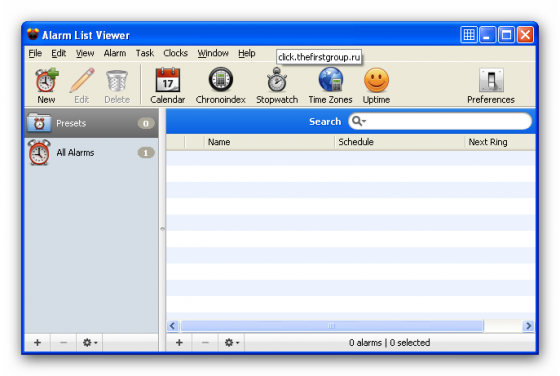The height and width of the screenshot is (376, 560).
Task: Open the Stopwatch
Action: pos(277,86)
